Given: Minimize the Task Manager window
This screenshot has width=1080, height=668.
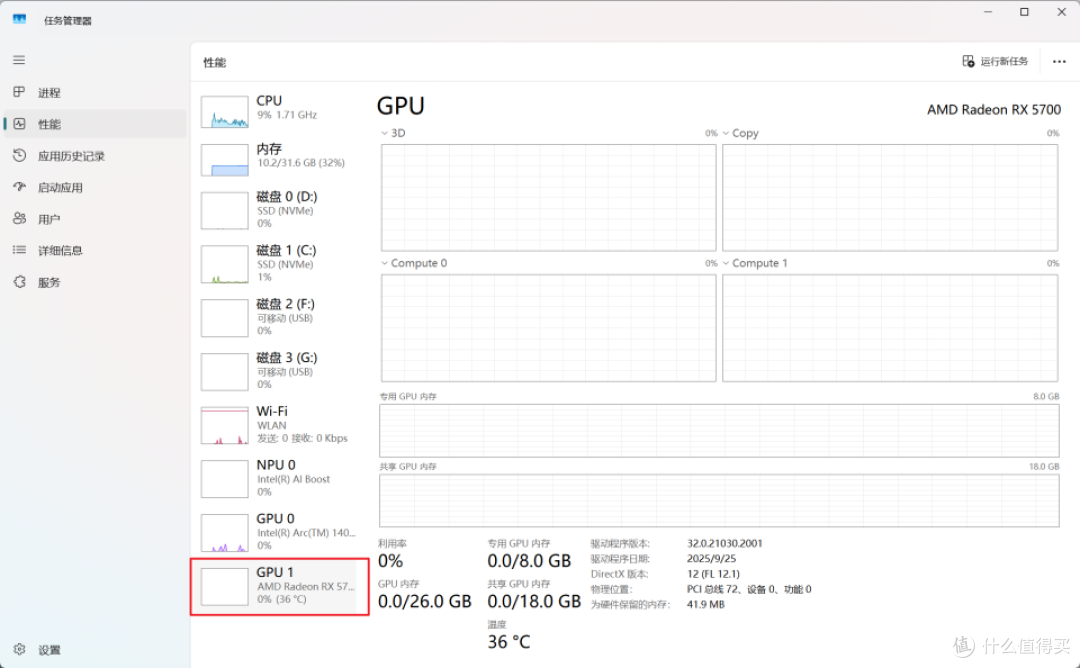Looking at the screenshot, I should (988, 12).
